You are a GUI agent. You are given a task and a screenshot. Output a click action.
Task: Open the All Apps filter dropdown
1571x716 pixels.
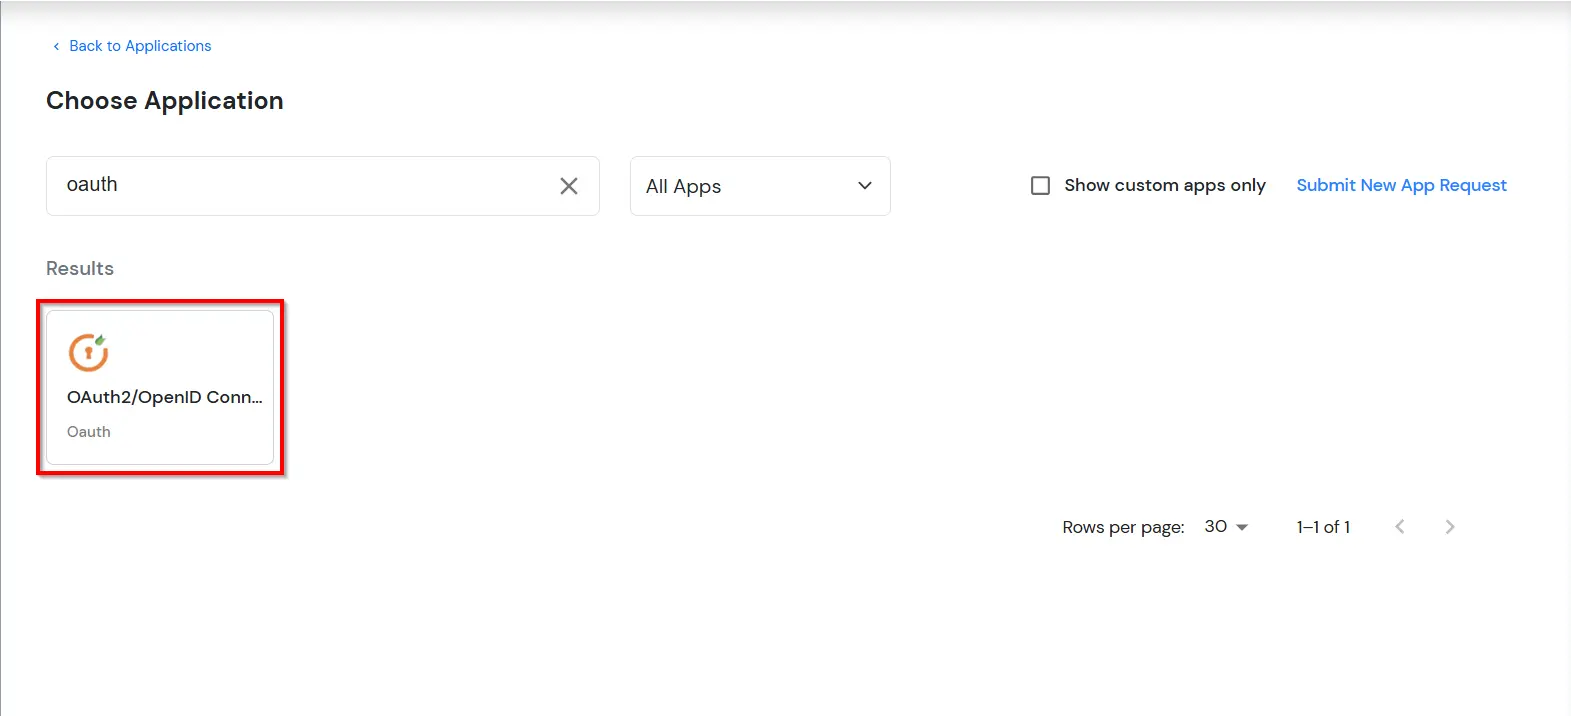760,186
